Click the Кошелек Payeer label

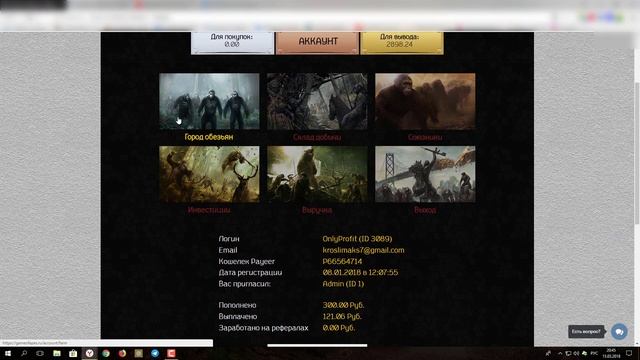pos(247,261)
